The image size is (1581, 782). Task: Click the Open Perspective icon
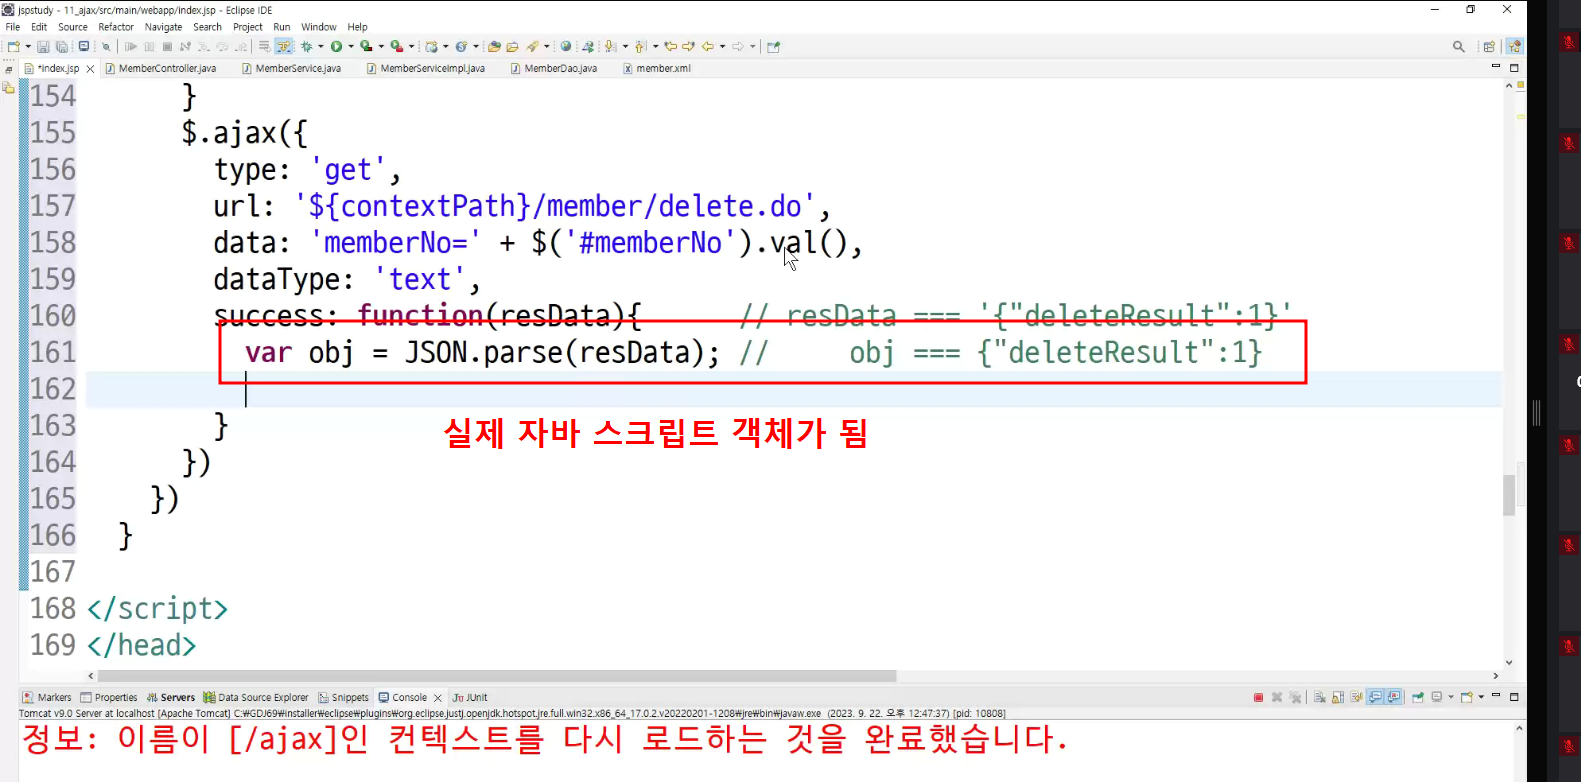pyautogui.click(x=1489, y=47)
